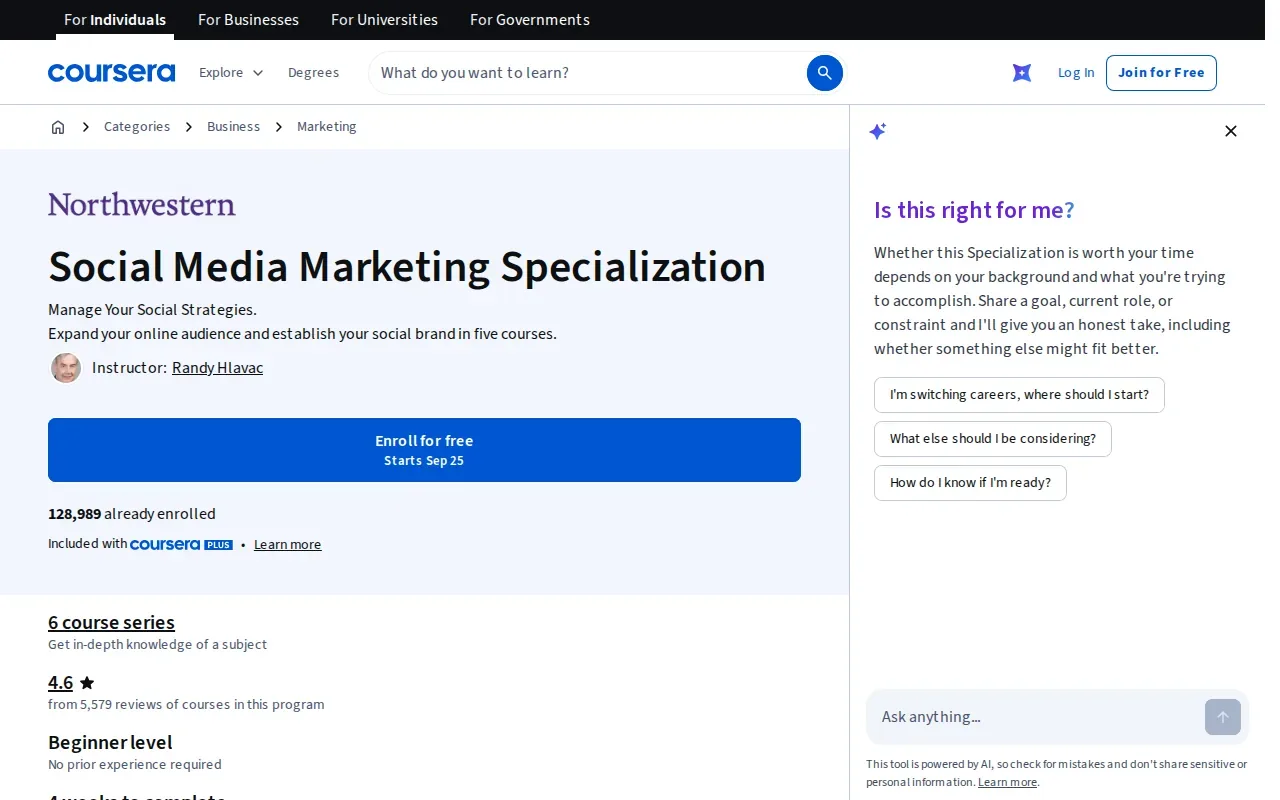Click the star icon next to 4.6 rating
Screen dimensions: 1280x800
[87, 683]
